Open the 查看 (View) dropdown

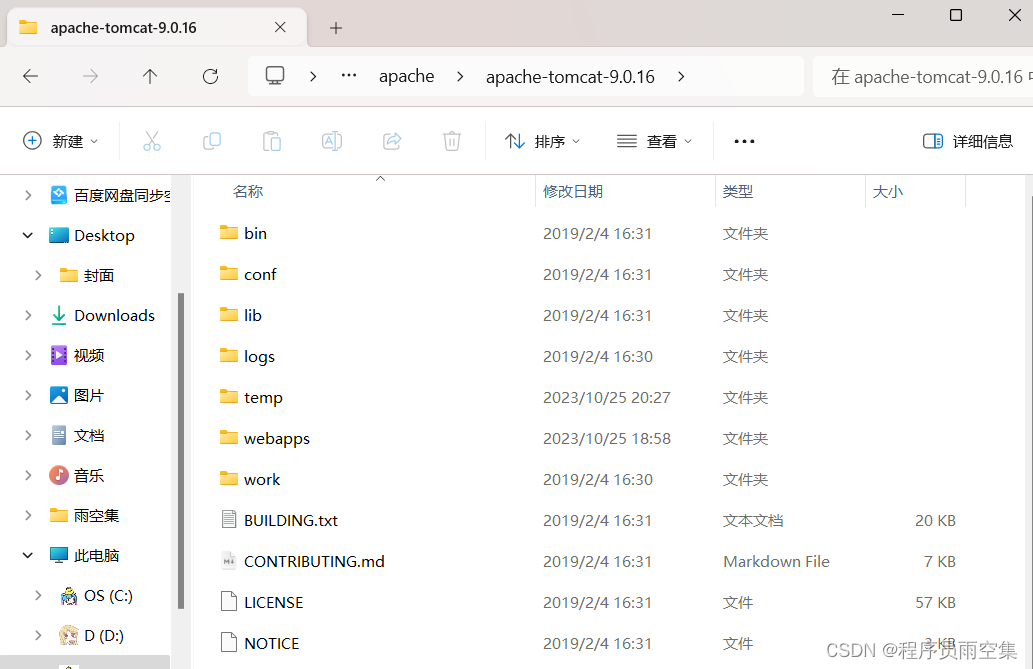coord(654,141)
